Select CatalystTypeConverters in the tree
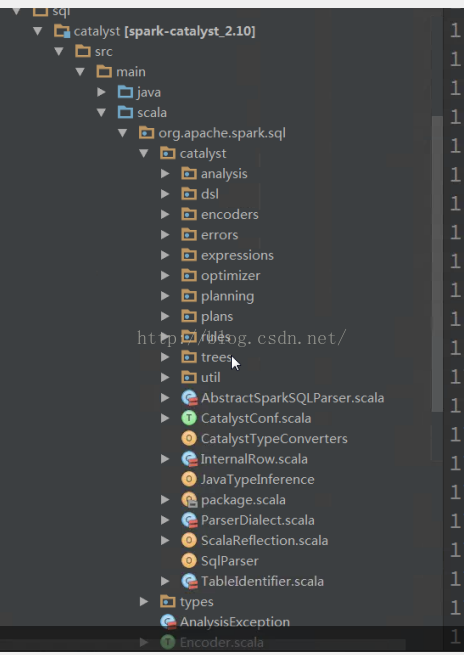The image size is (464, 655). [x=274, y=439]
